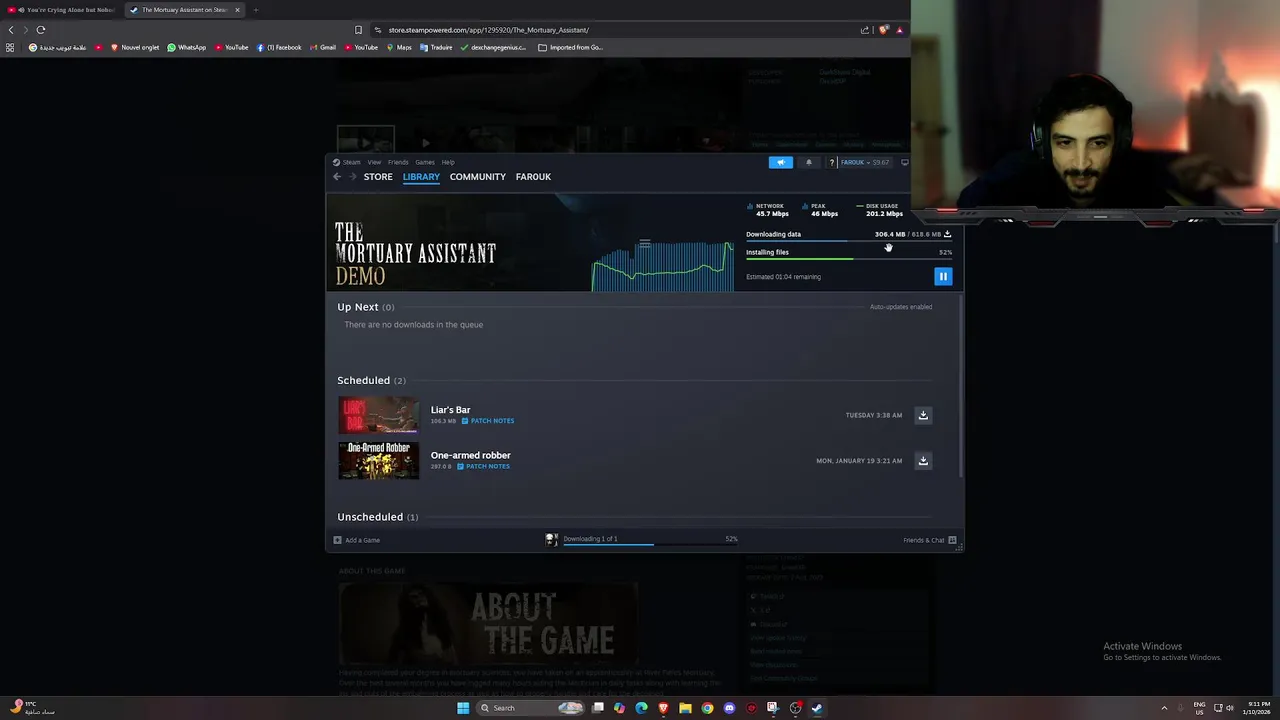Open One-armed robber patch notes
This screenshot has height=720, width=1280.
(484, 466)
